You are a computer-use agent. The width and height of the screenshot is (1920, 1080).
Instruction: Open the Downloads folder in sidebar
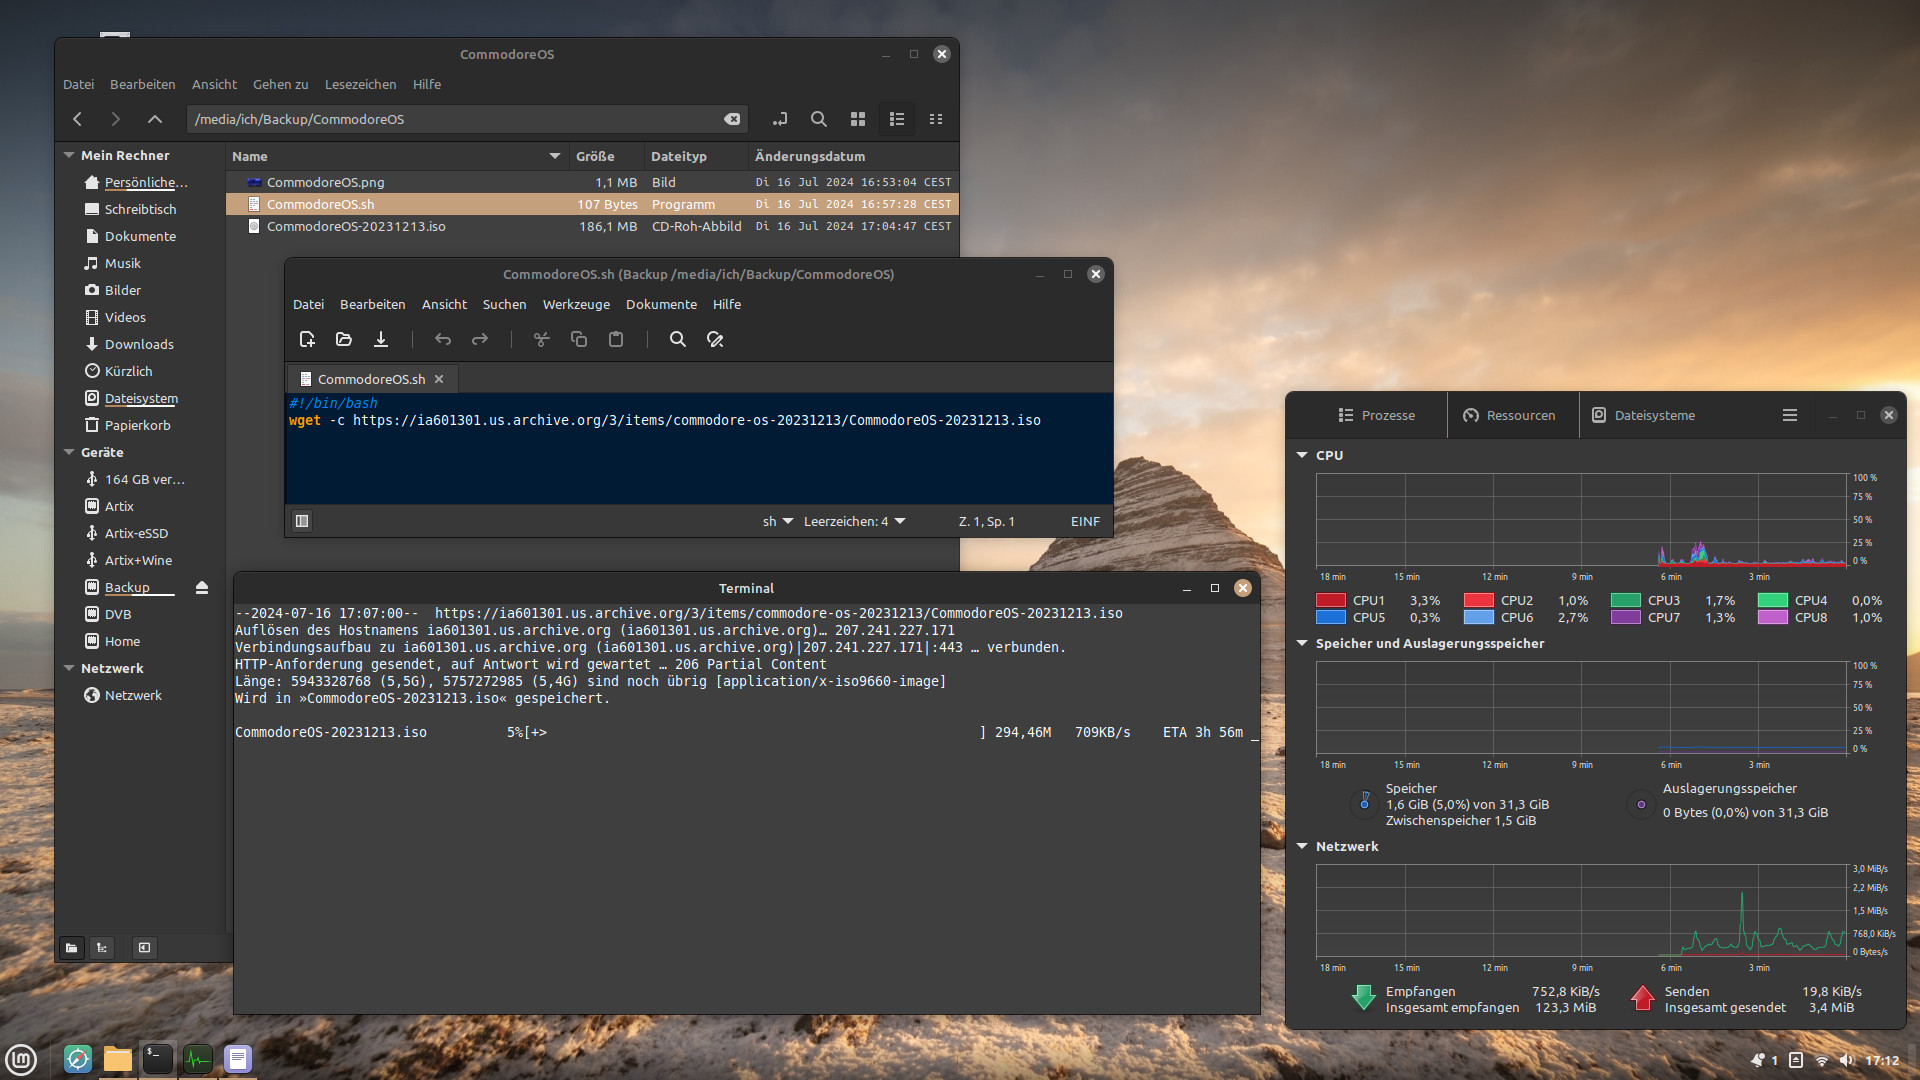pyautogui.click(x=139, y=344)
